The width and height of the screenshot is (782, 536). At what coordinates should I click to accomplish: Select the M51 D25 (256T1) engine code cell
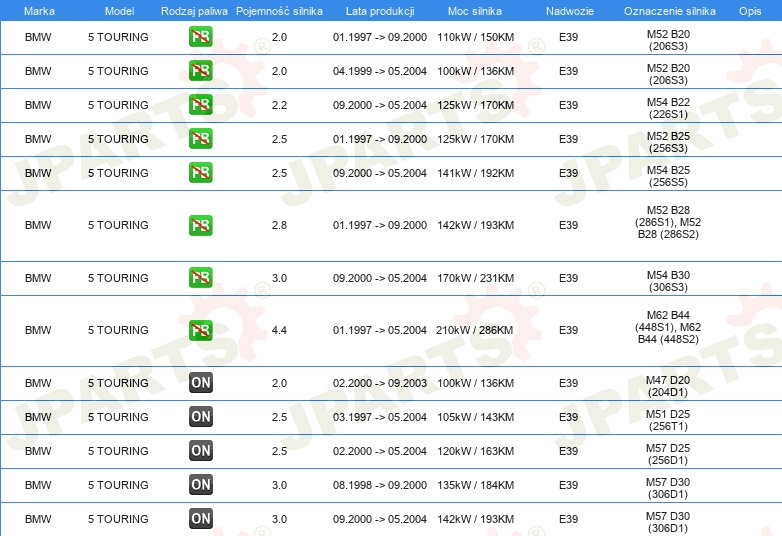point(668,417)
